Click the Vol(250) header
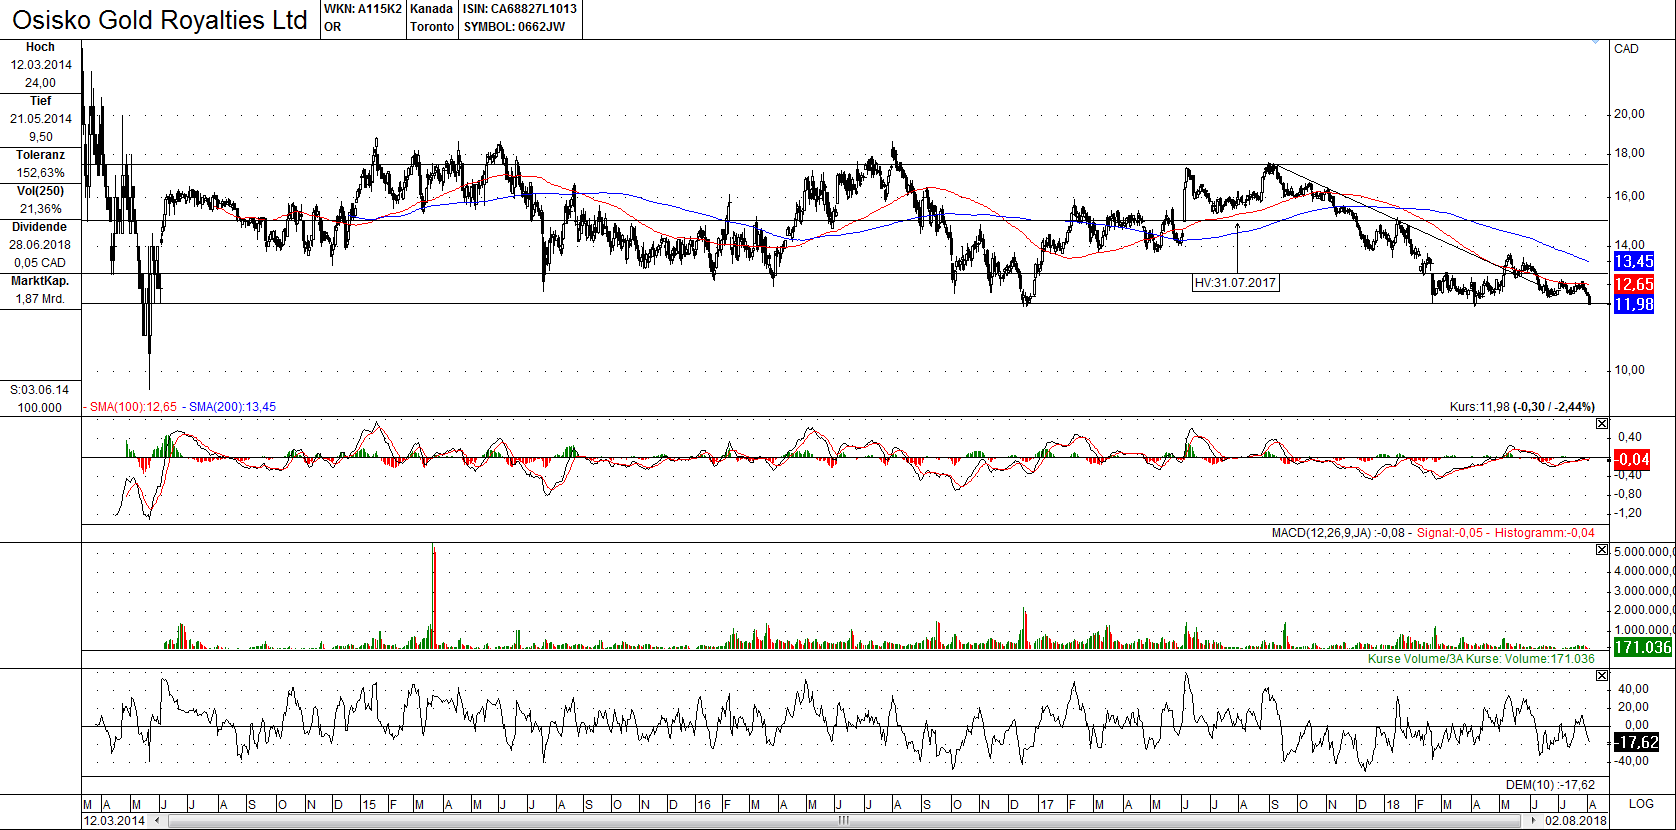 pos(40,191)
